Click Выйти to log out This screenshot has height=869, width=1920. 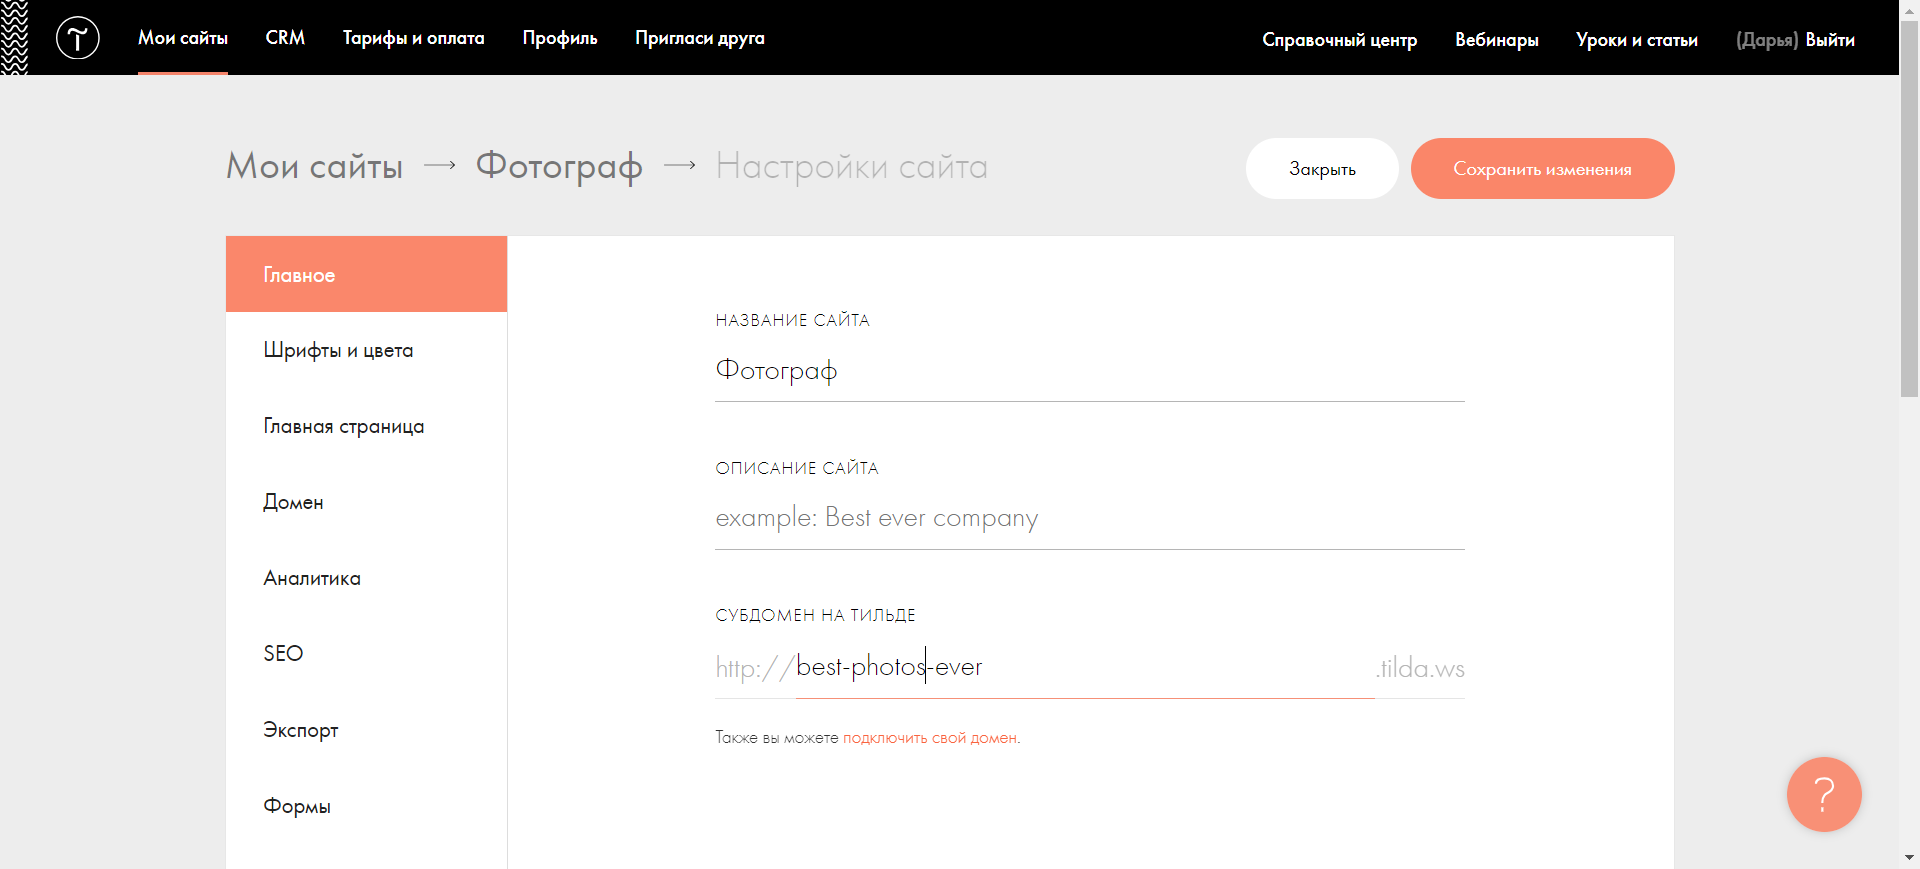click(1830, 40)
